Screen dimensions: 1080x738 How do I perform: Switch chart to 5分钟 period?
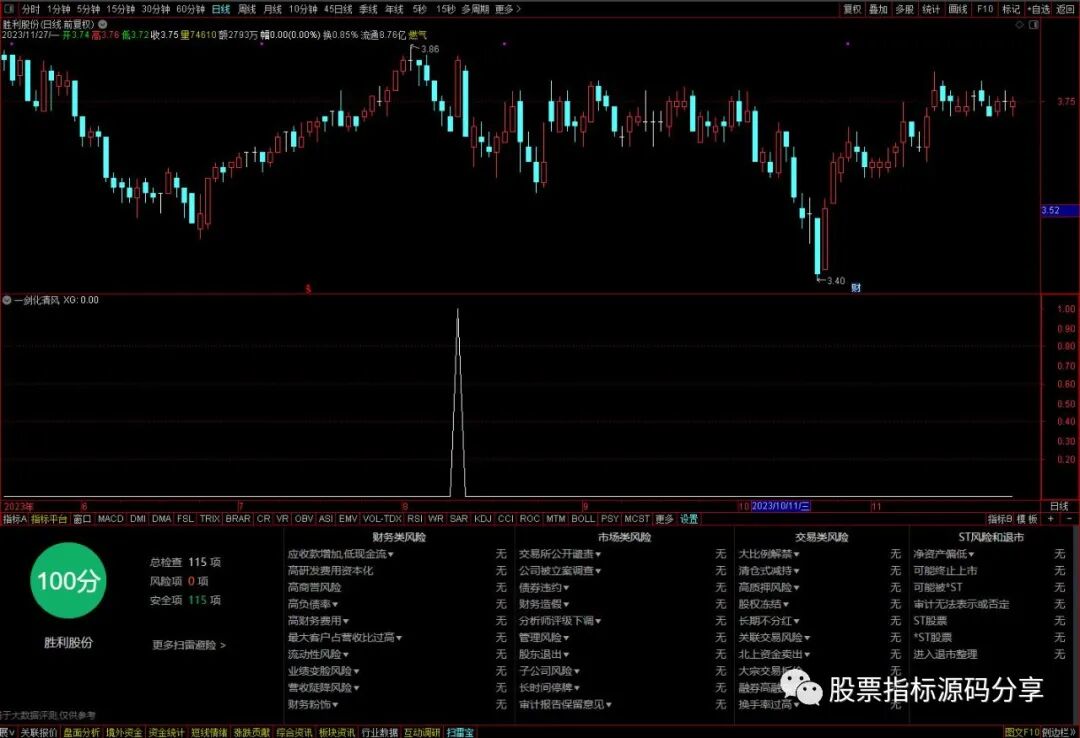pos(88,9)
